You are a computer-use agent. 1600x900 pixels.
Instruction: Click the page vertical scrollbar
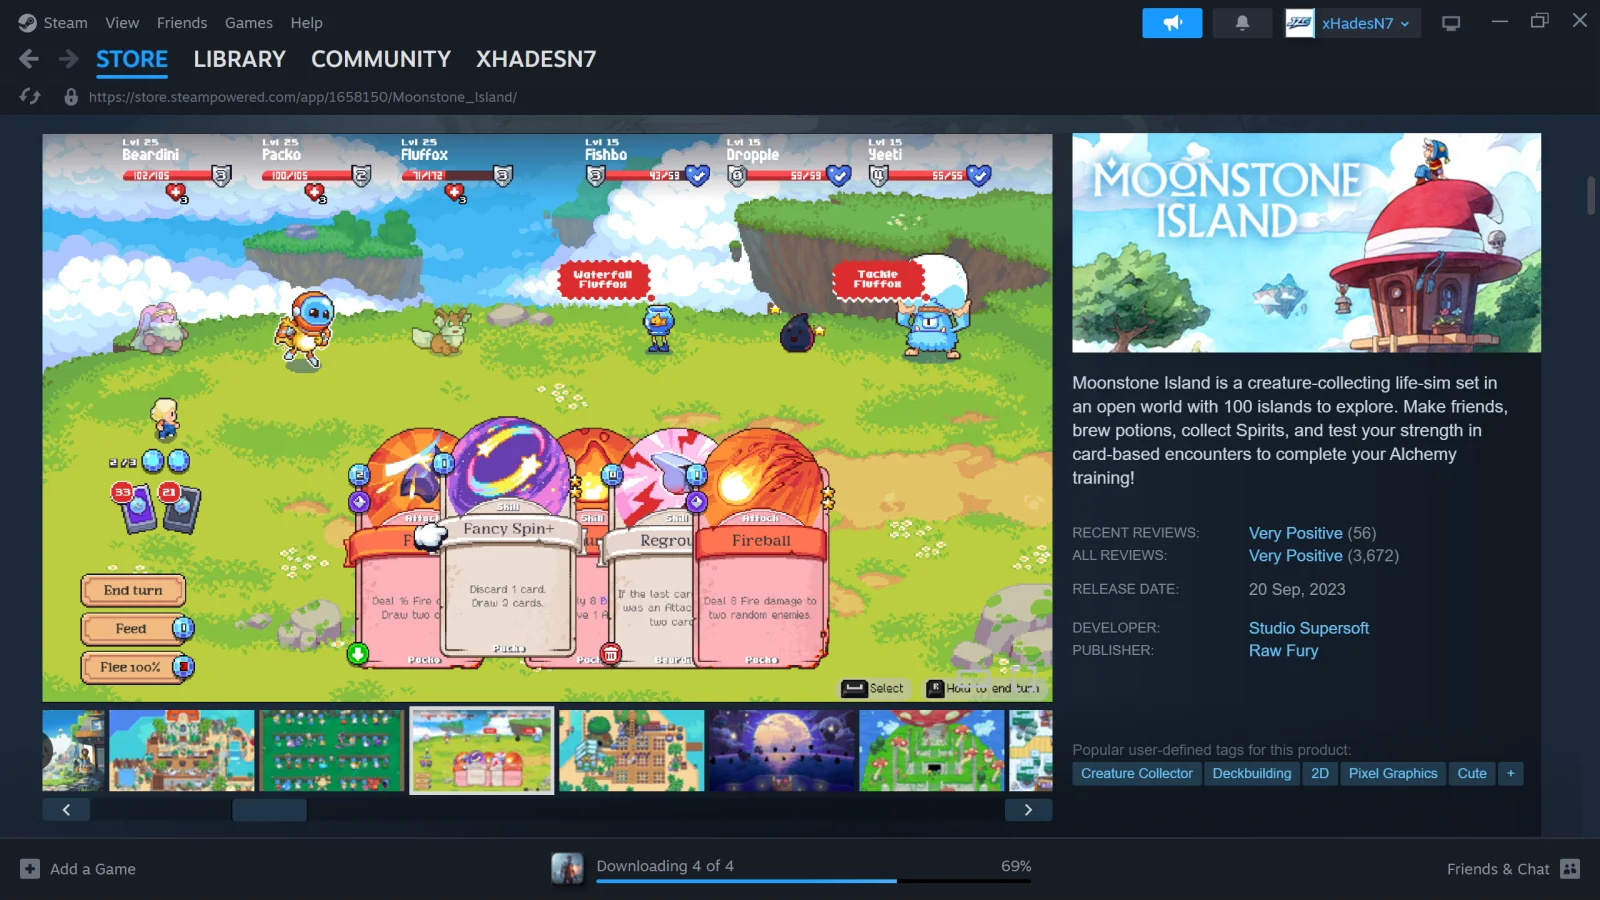[1591, 196]
